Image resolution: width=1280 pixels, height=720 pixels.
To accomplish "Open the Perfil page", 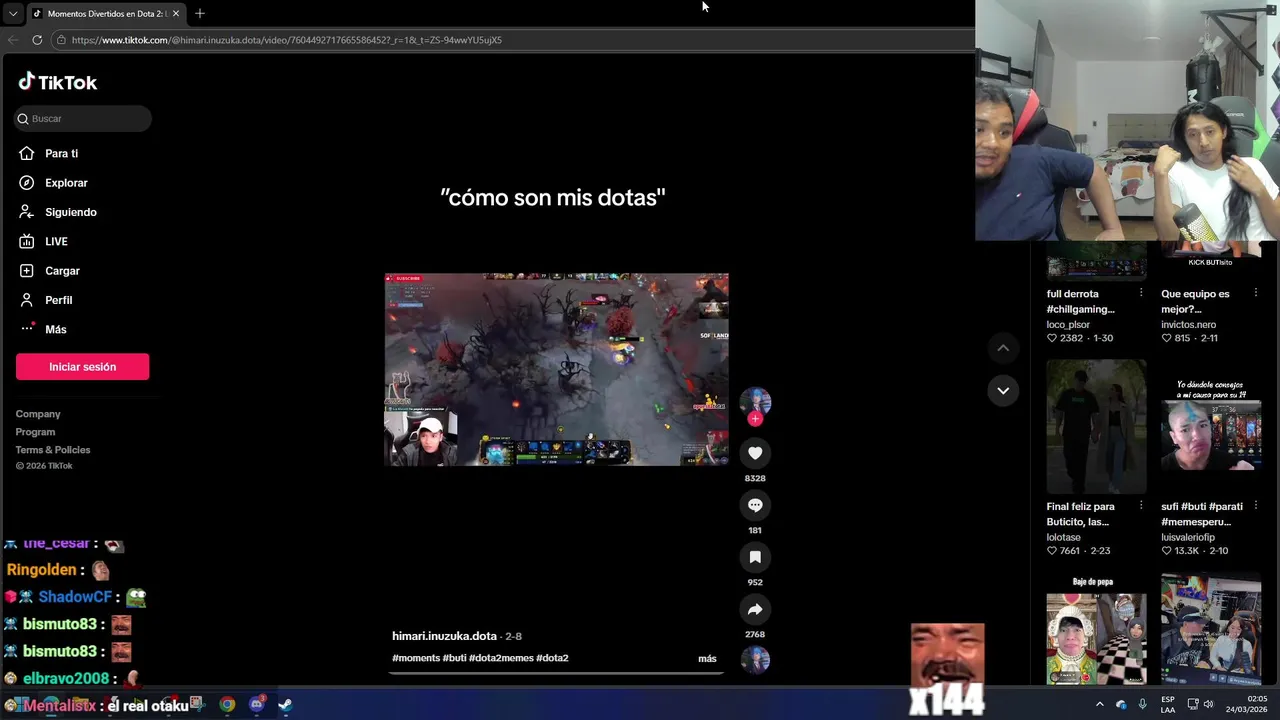I will [x=58, y=300].
